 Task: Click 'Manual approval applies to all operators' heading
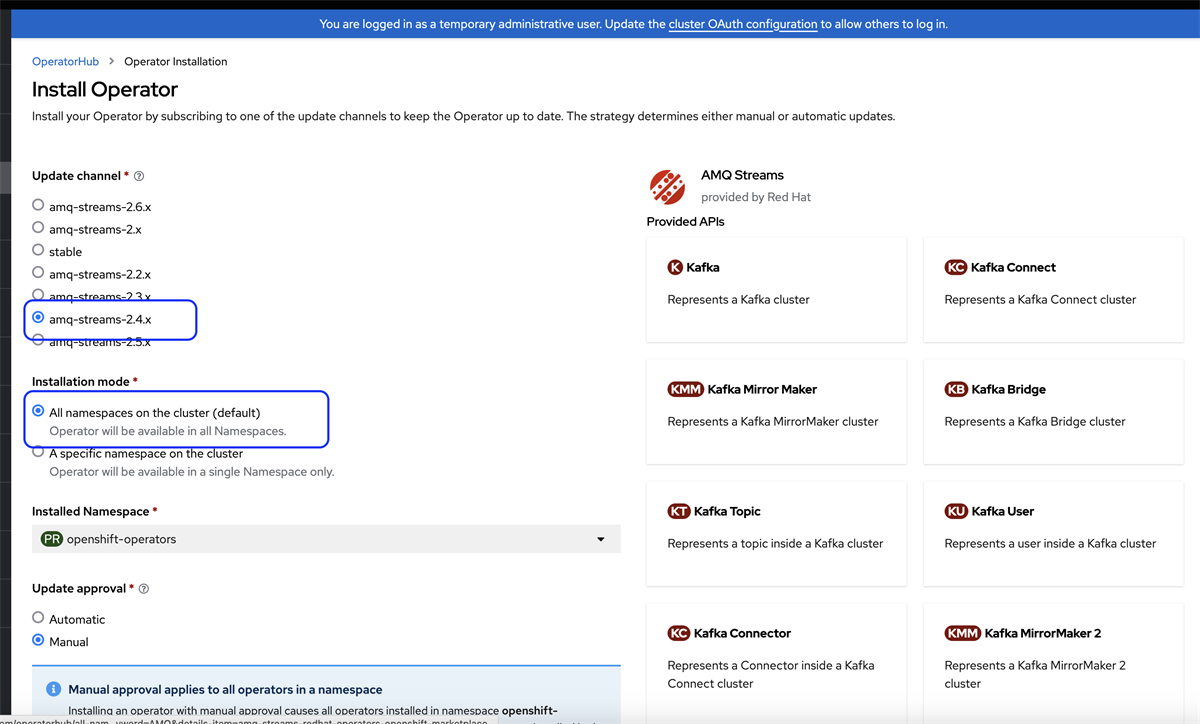(225, 689)
